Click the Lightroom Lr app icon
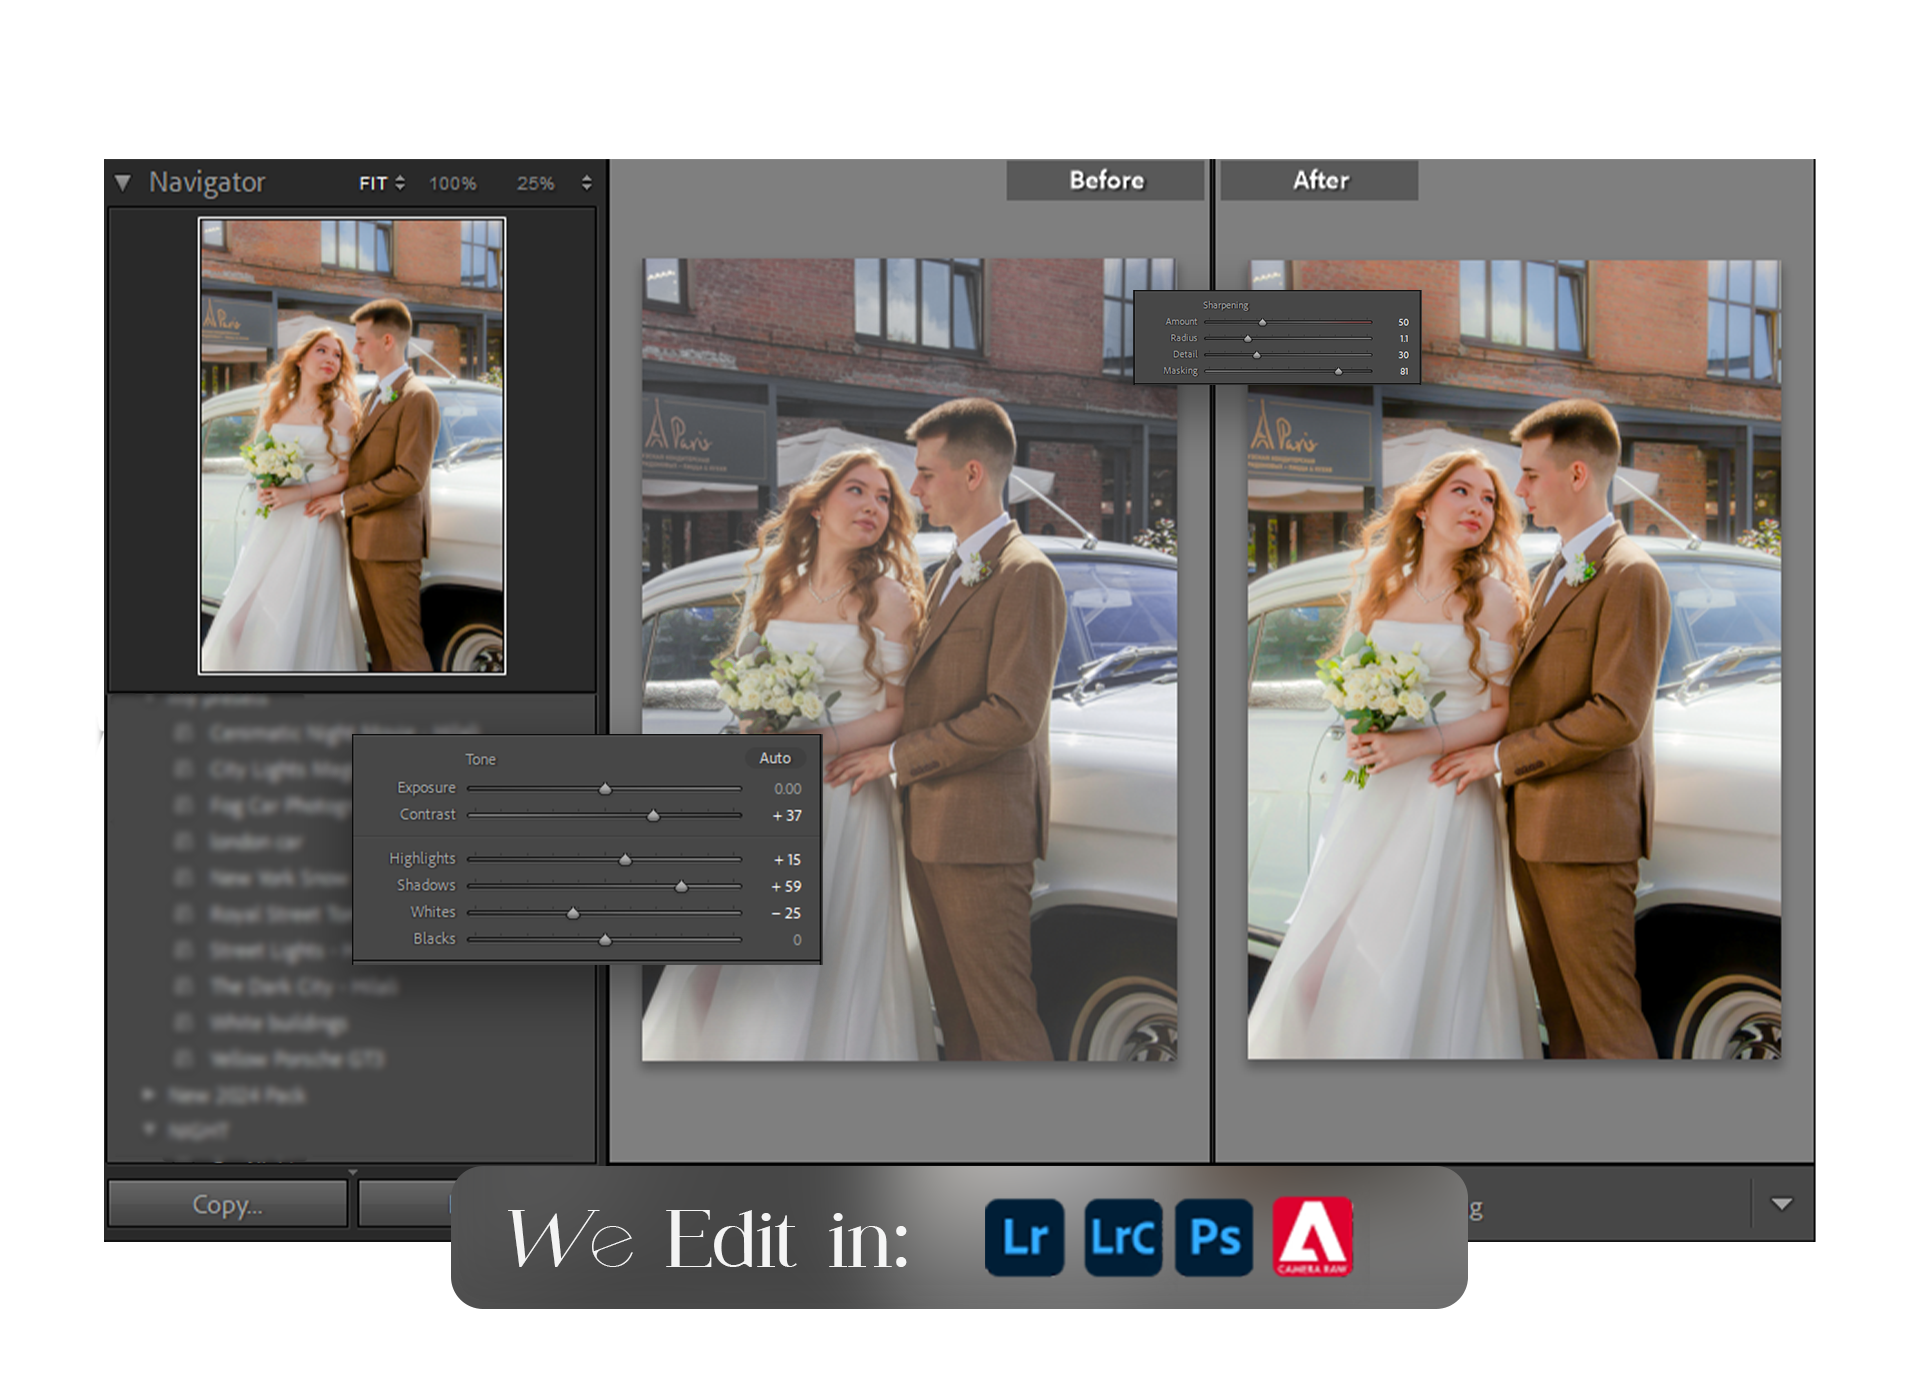 [1024, 1238]
